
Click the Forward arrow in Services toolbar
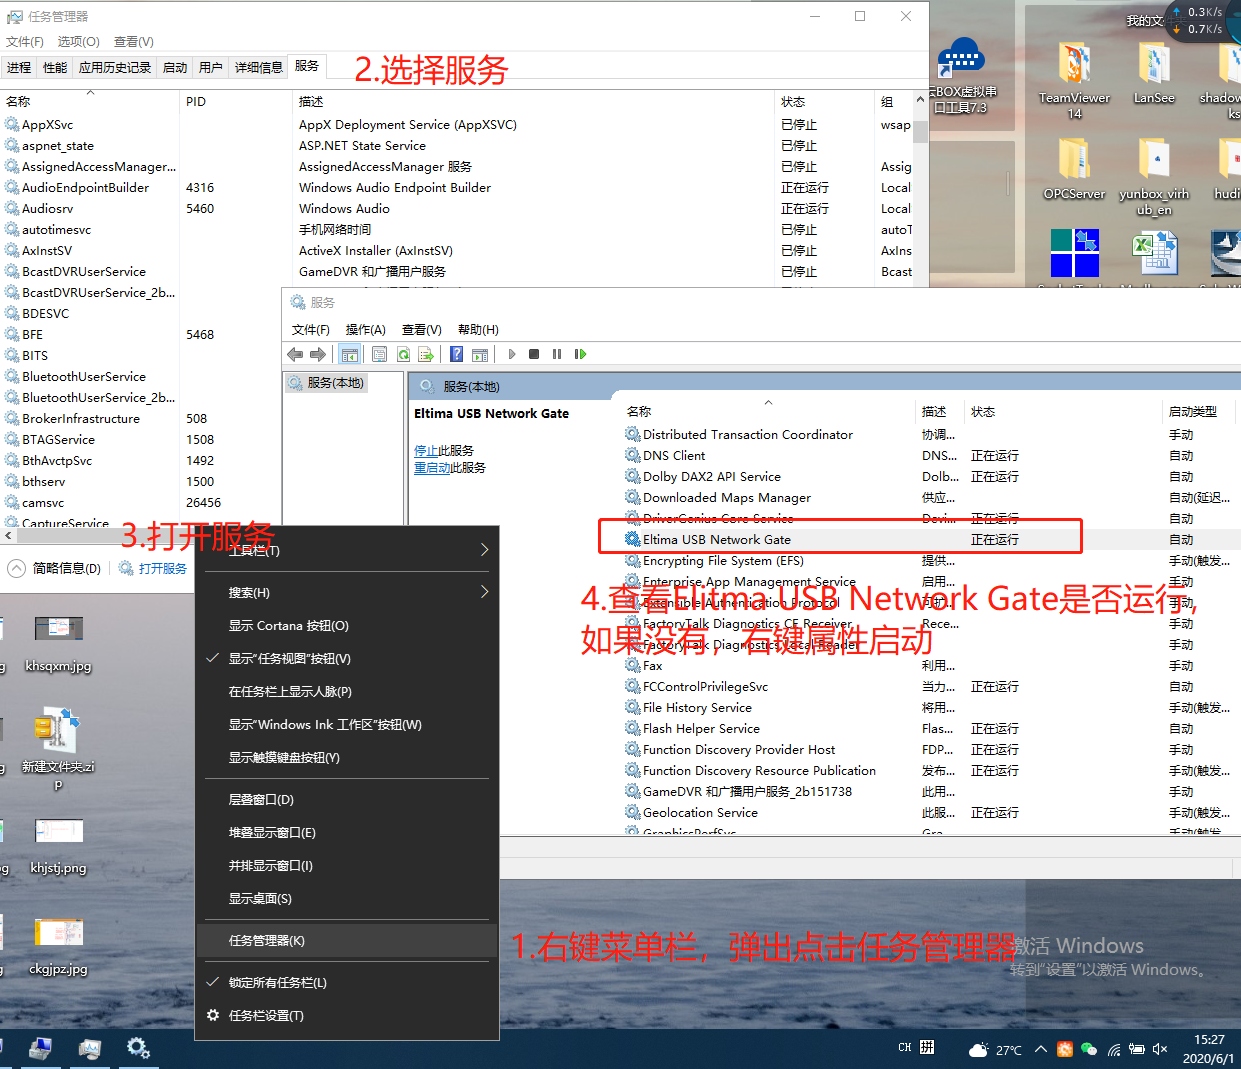tap(318, 354)
